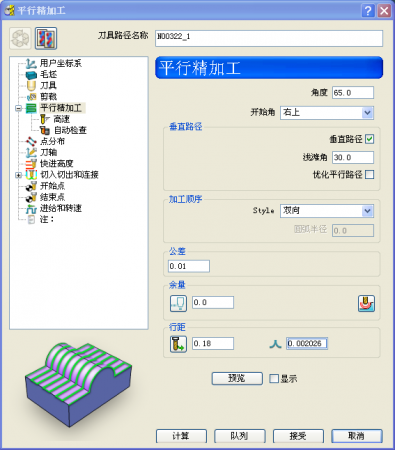Select the 刀轴 tool axis icon
This screenshot has width=395, height=450.
(31, 152)
